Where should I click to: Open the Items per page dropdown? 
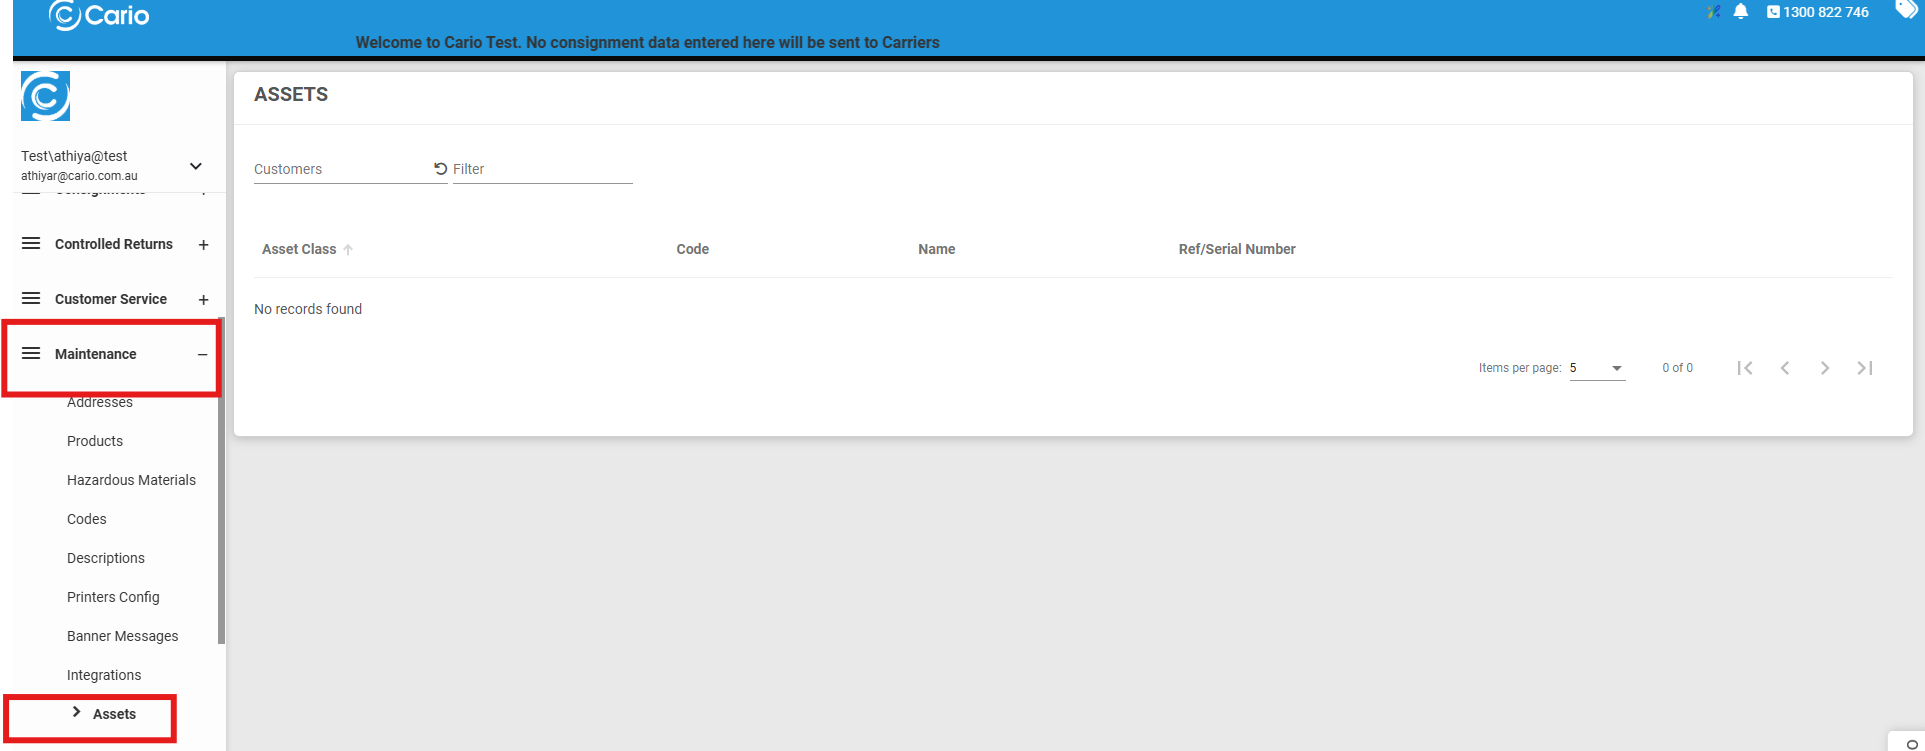pos(1597,368)
